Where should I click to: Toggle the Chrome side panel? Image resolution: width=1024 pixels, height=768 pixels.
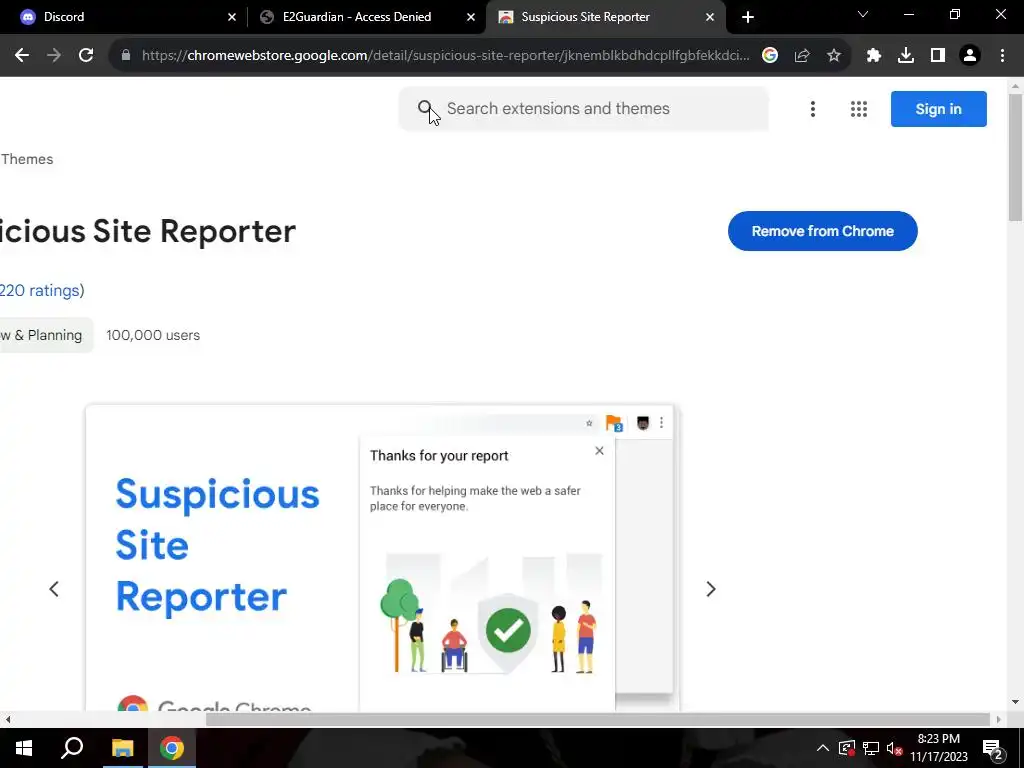click(938, 56)
